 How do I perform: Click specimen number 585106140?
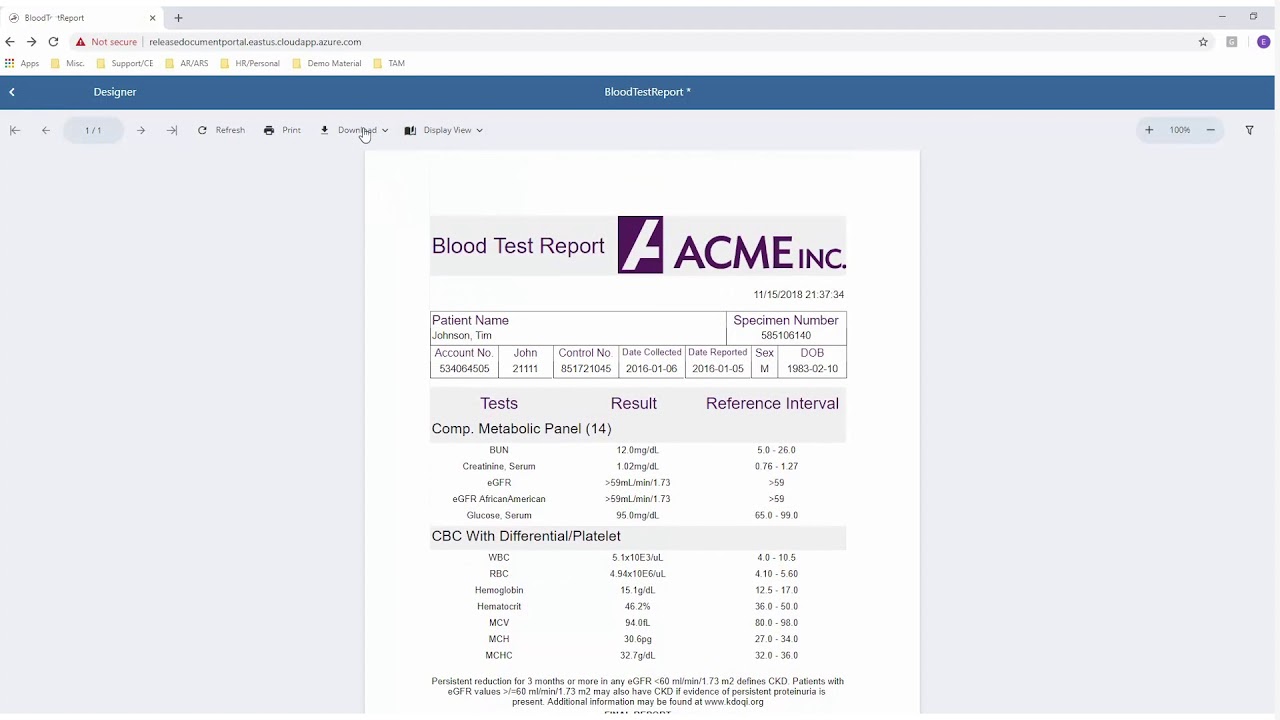click(x=786, y=336)
